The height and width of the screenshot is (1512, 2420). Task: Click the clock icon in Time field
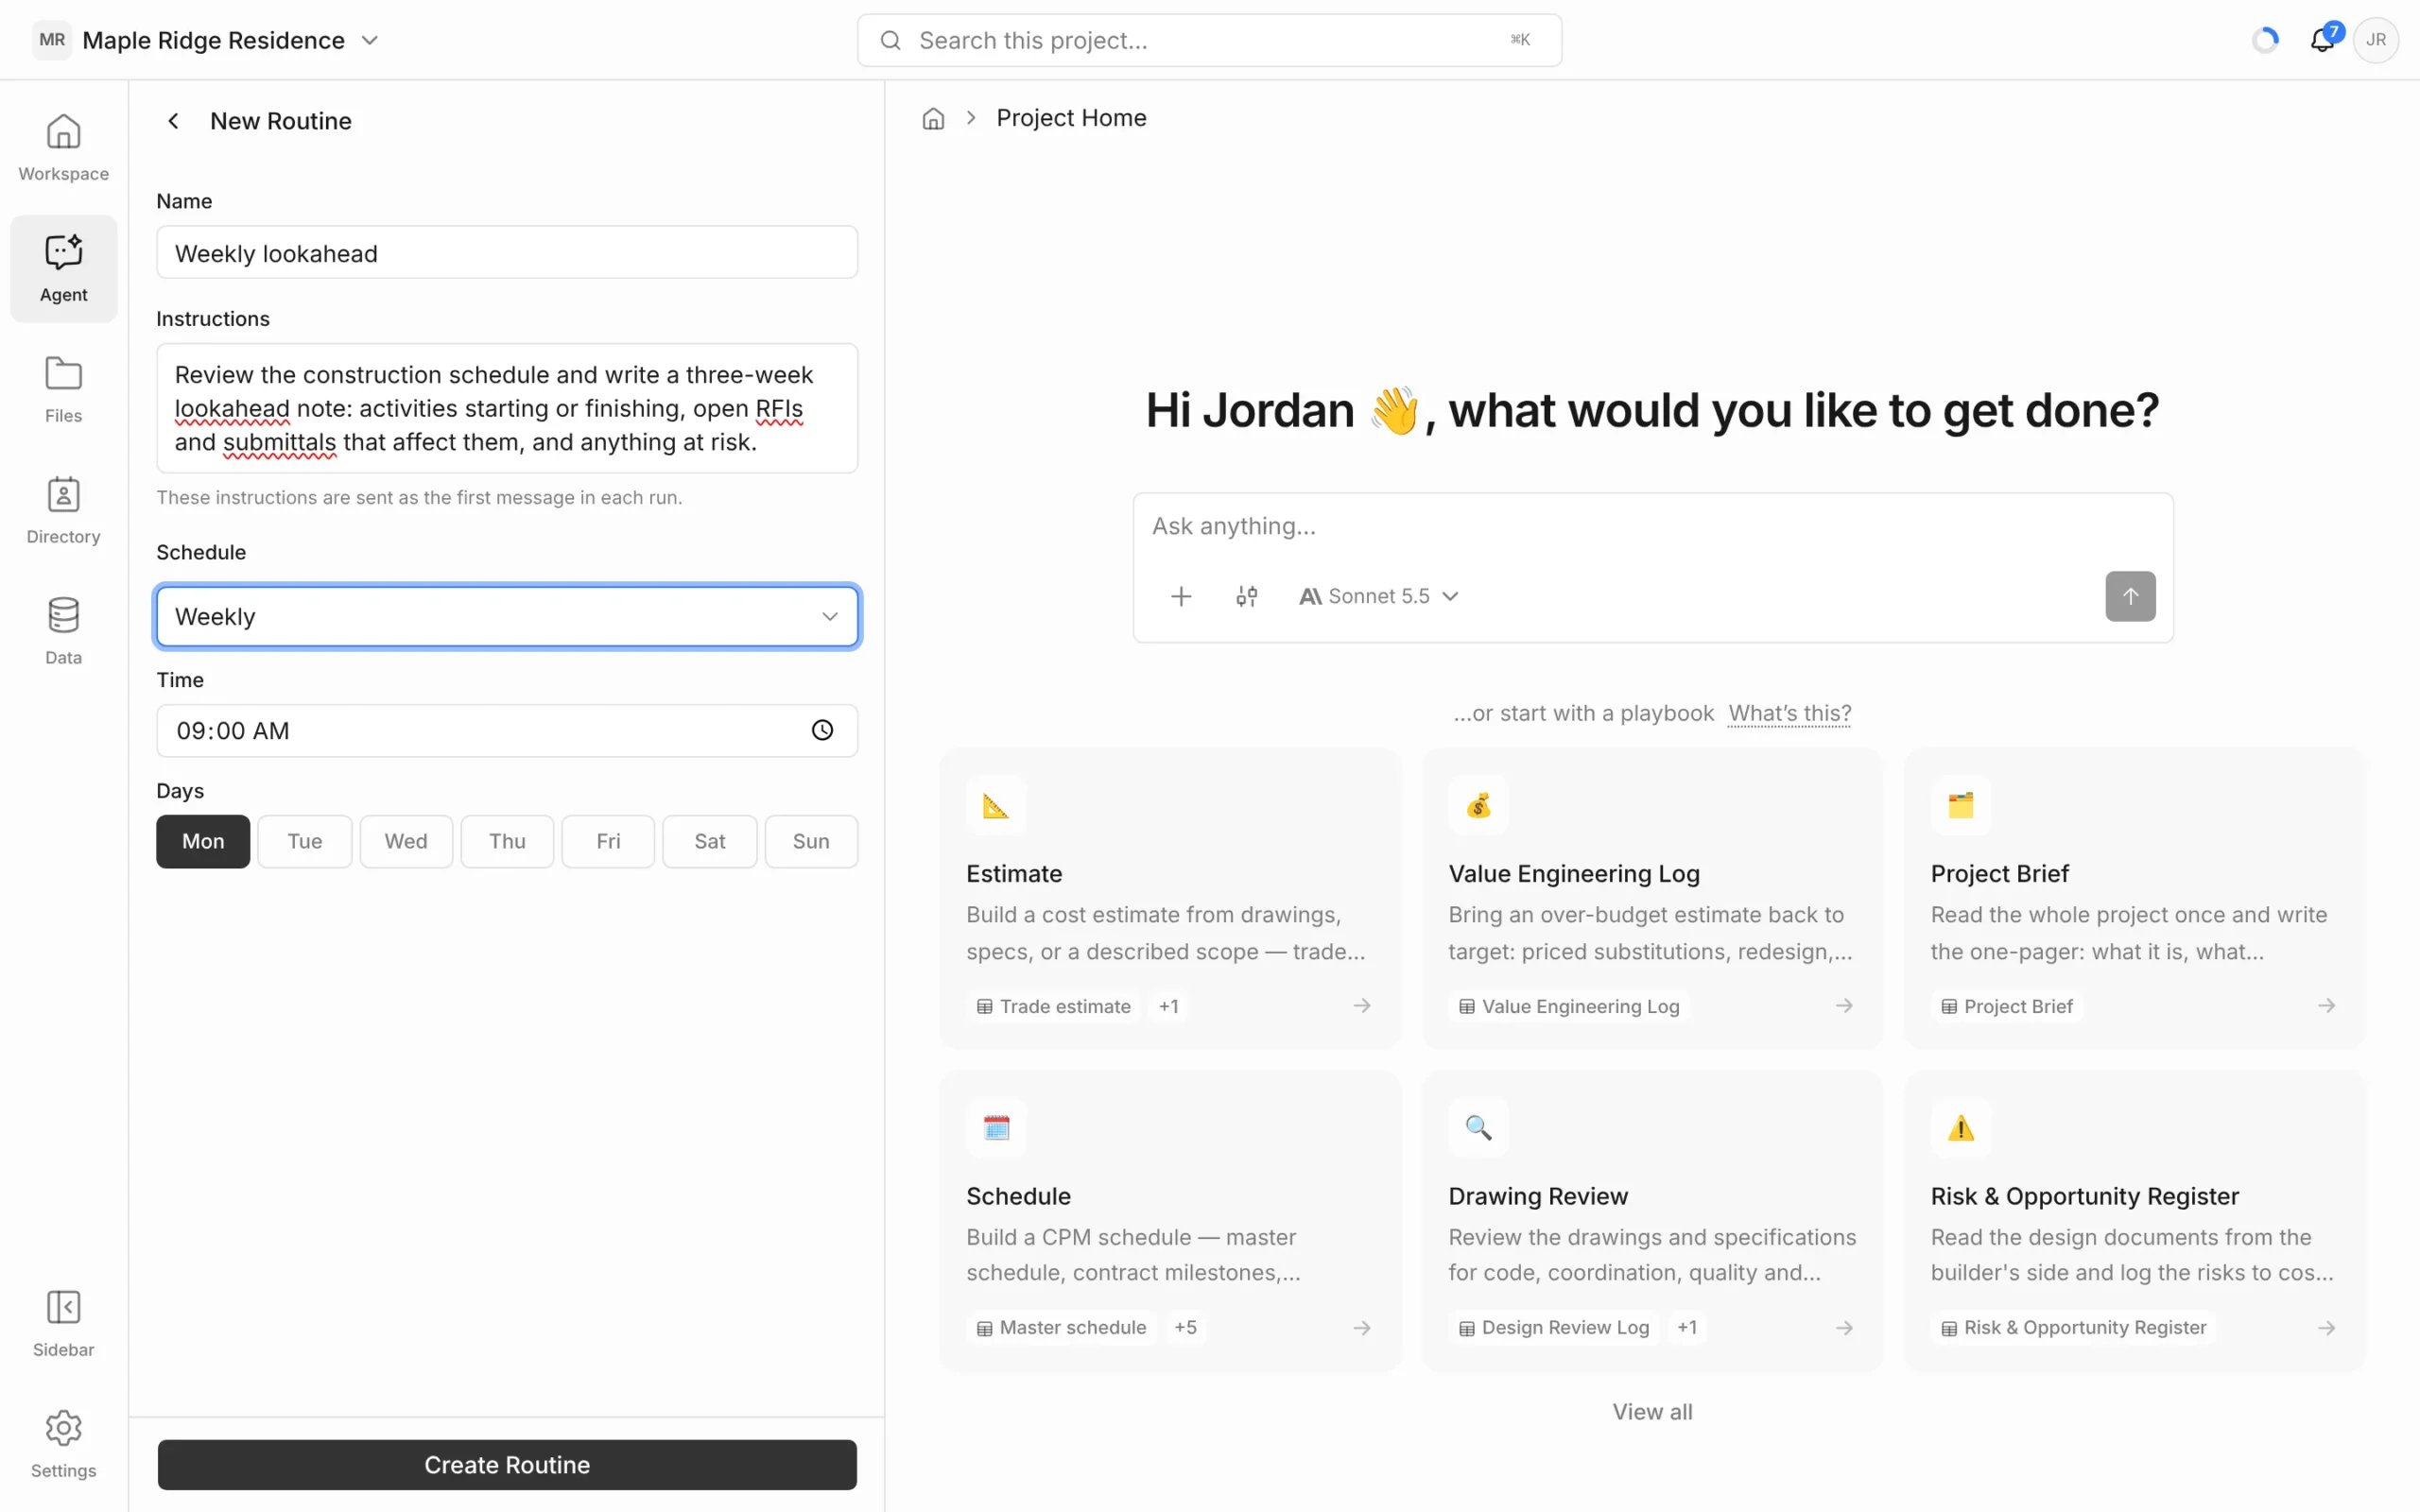point(822,731)
